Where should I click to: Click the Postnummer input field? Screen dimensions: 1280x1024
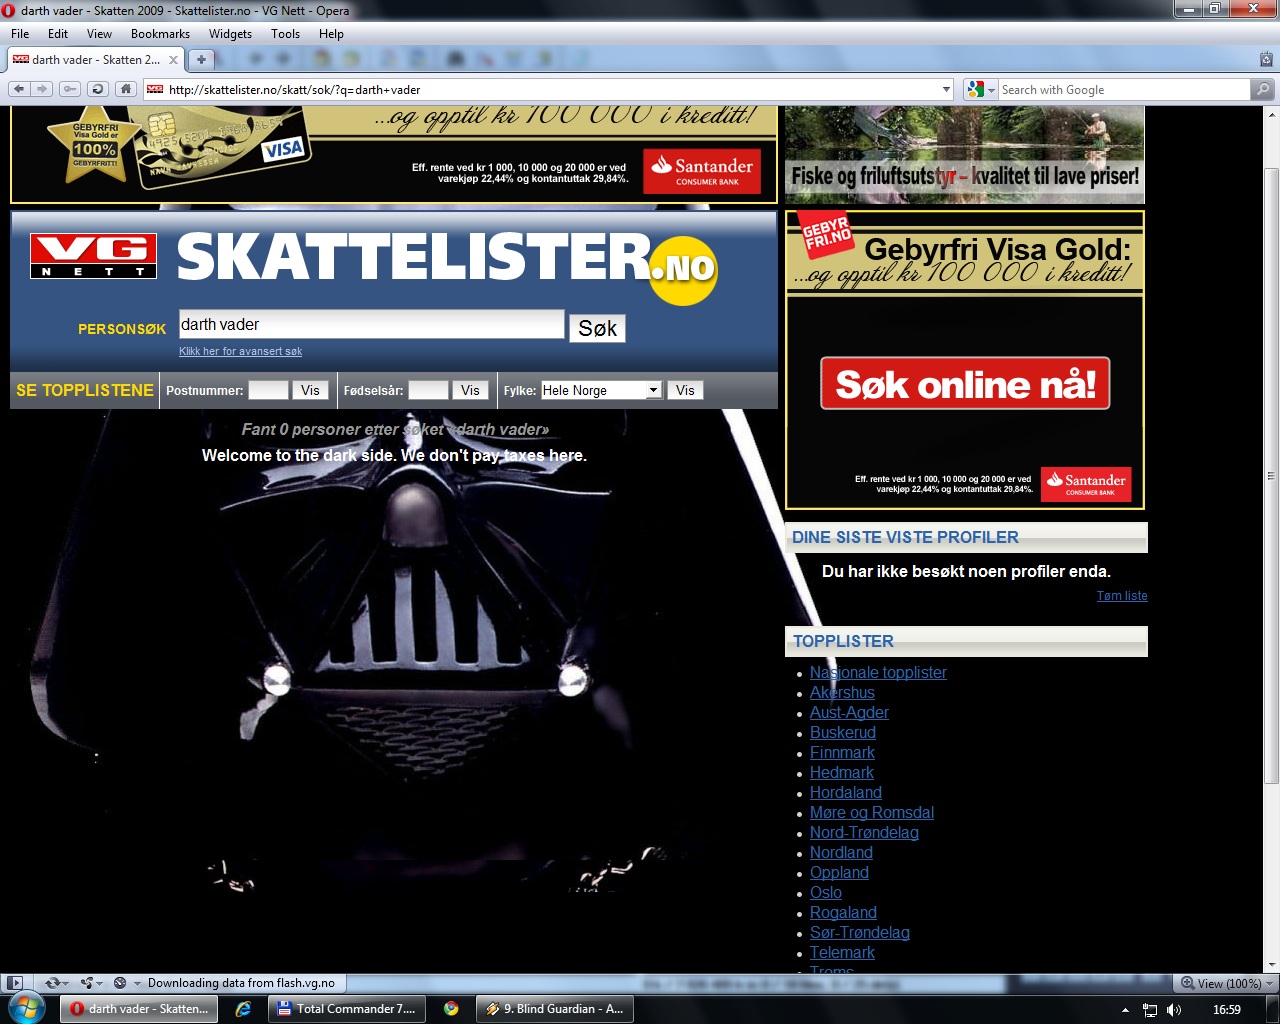(x=268, y=390)
